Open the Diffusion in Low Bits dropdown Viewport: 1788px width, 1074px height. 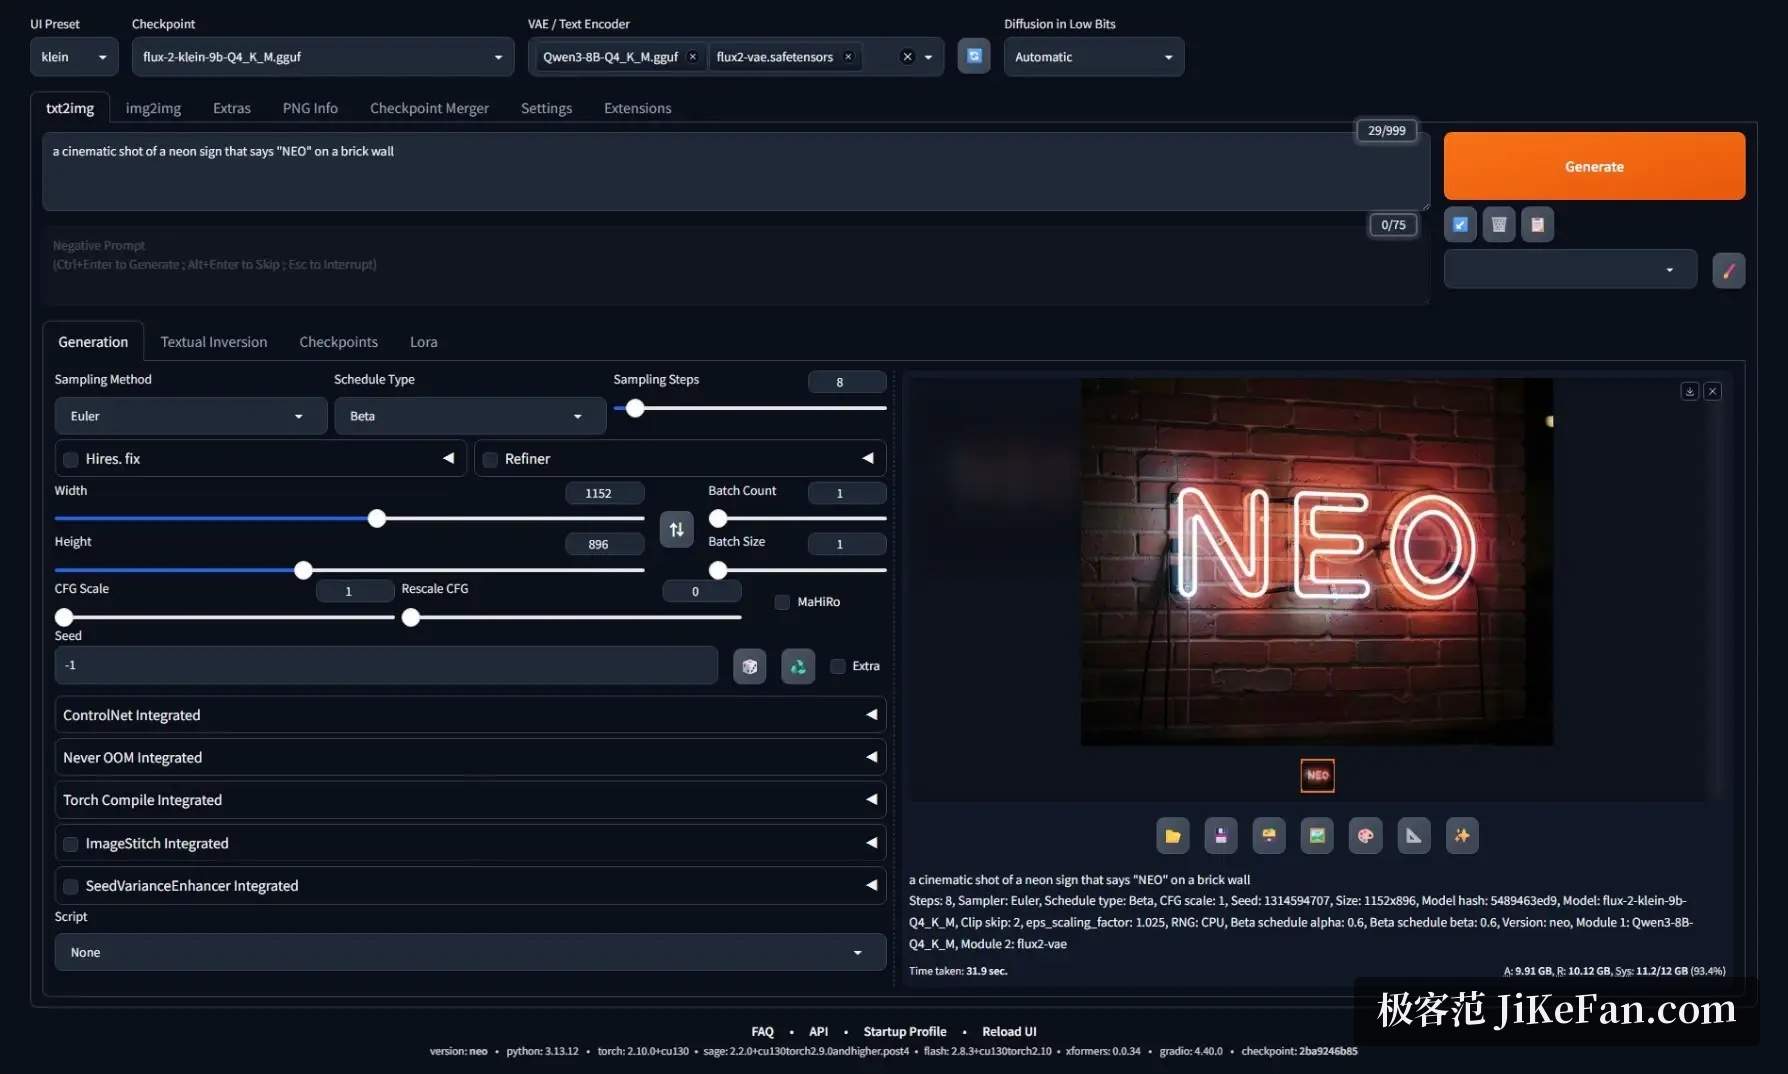1094,57
